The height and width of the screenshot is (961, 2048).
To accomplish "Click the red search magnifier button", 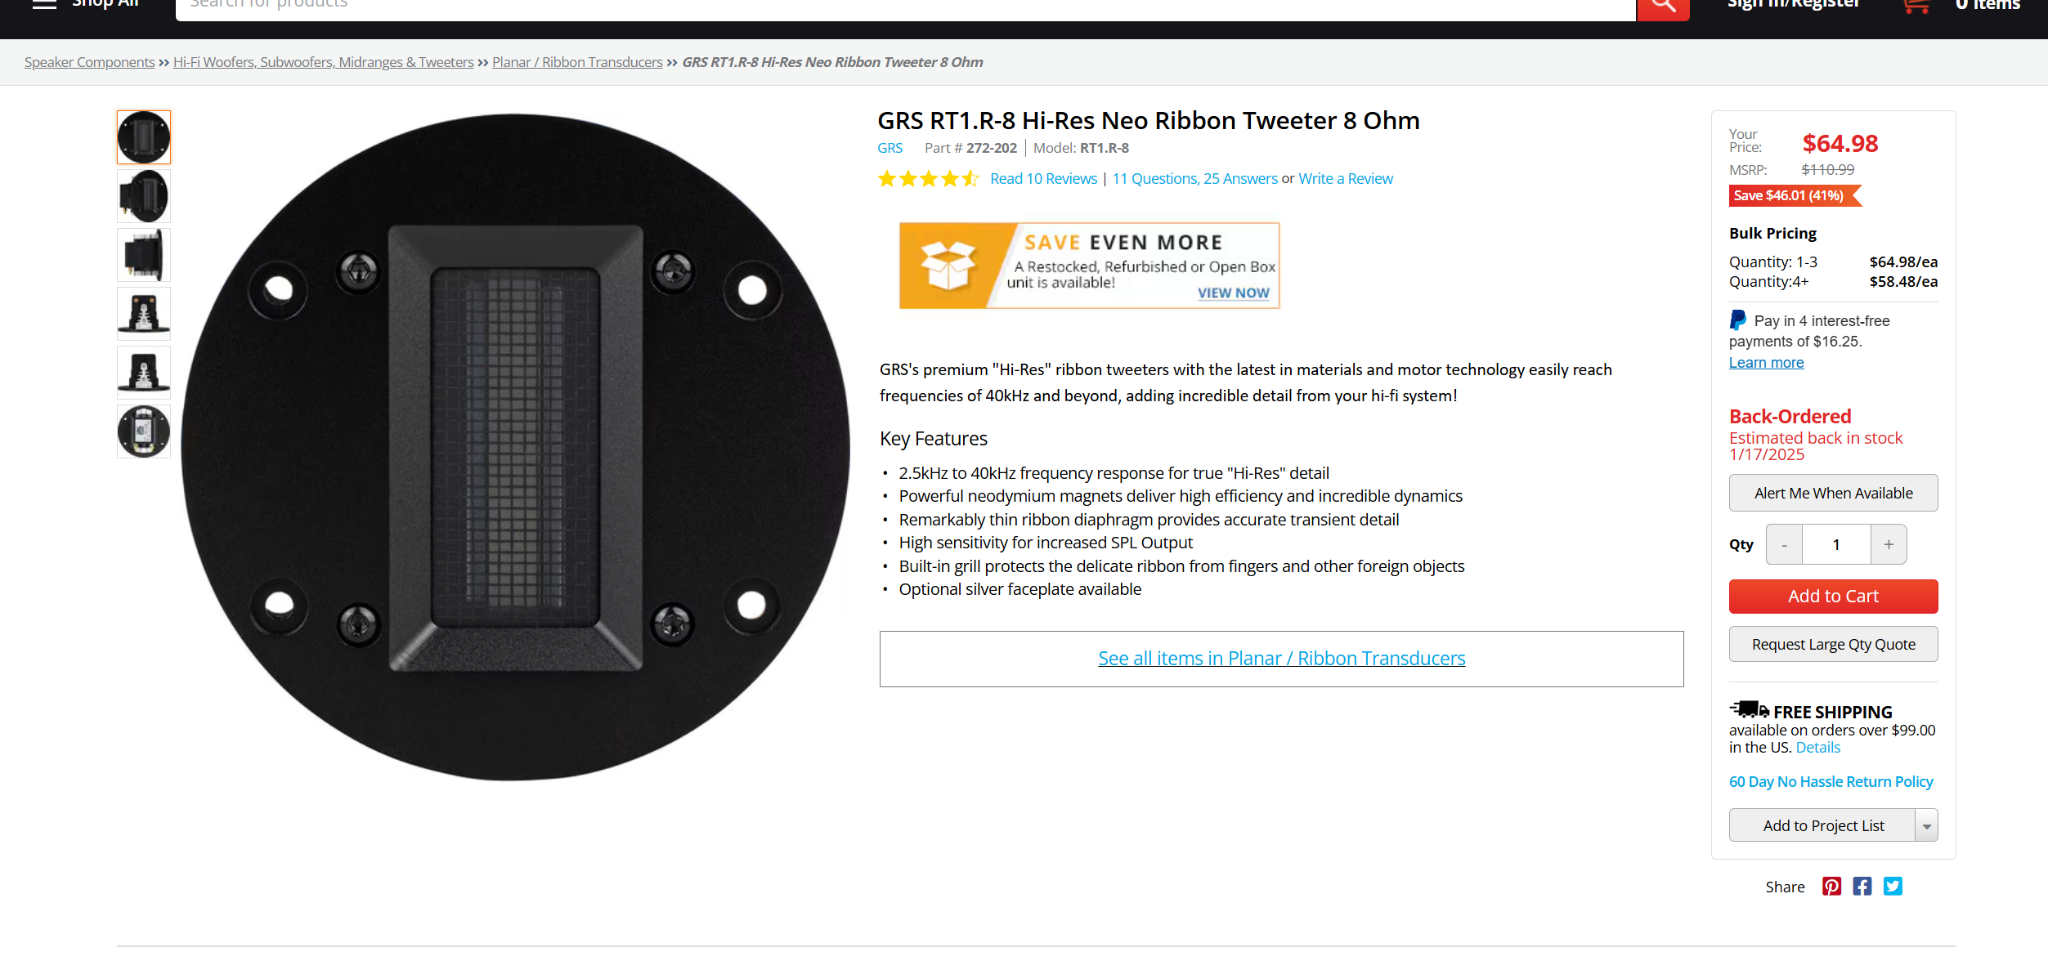I will click(x=1663, y=8).
